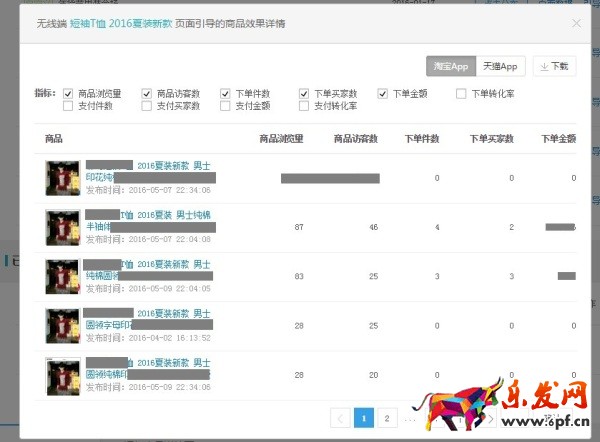The height and width of the screenshot is (442, 600).
Task: Open the 短袖T恤 2016夏装新款 page link
Action: pos(121,24)
